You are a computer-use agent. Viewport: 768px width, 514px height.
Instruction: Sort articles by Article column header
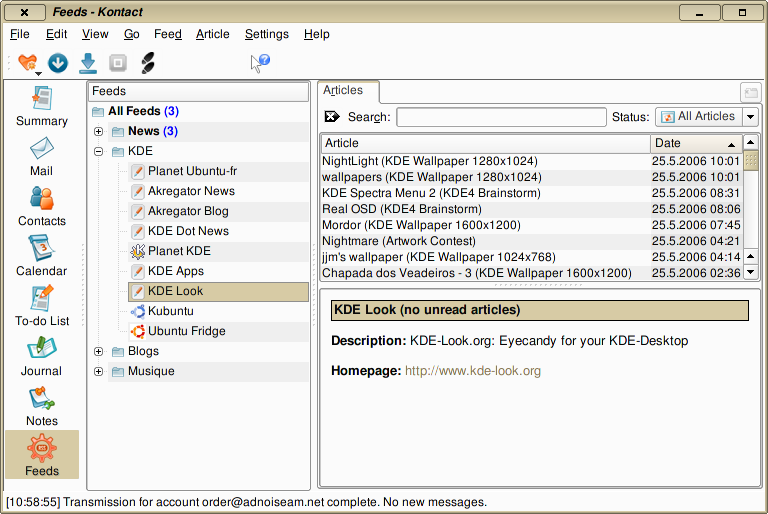point(485,143)
